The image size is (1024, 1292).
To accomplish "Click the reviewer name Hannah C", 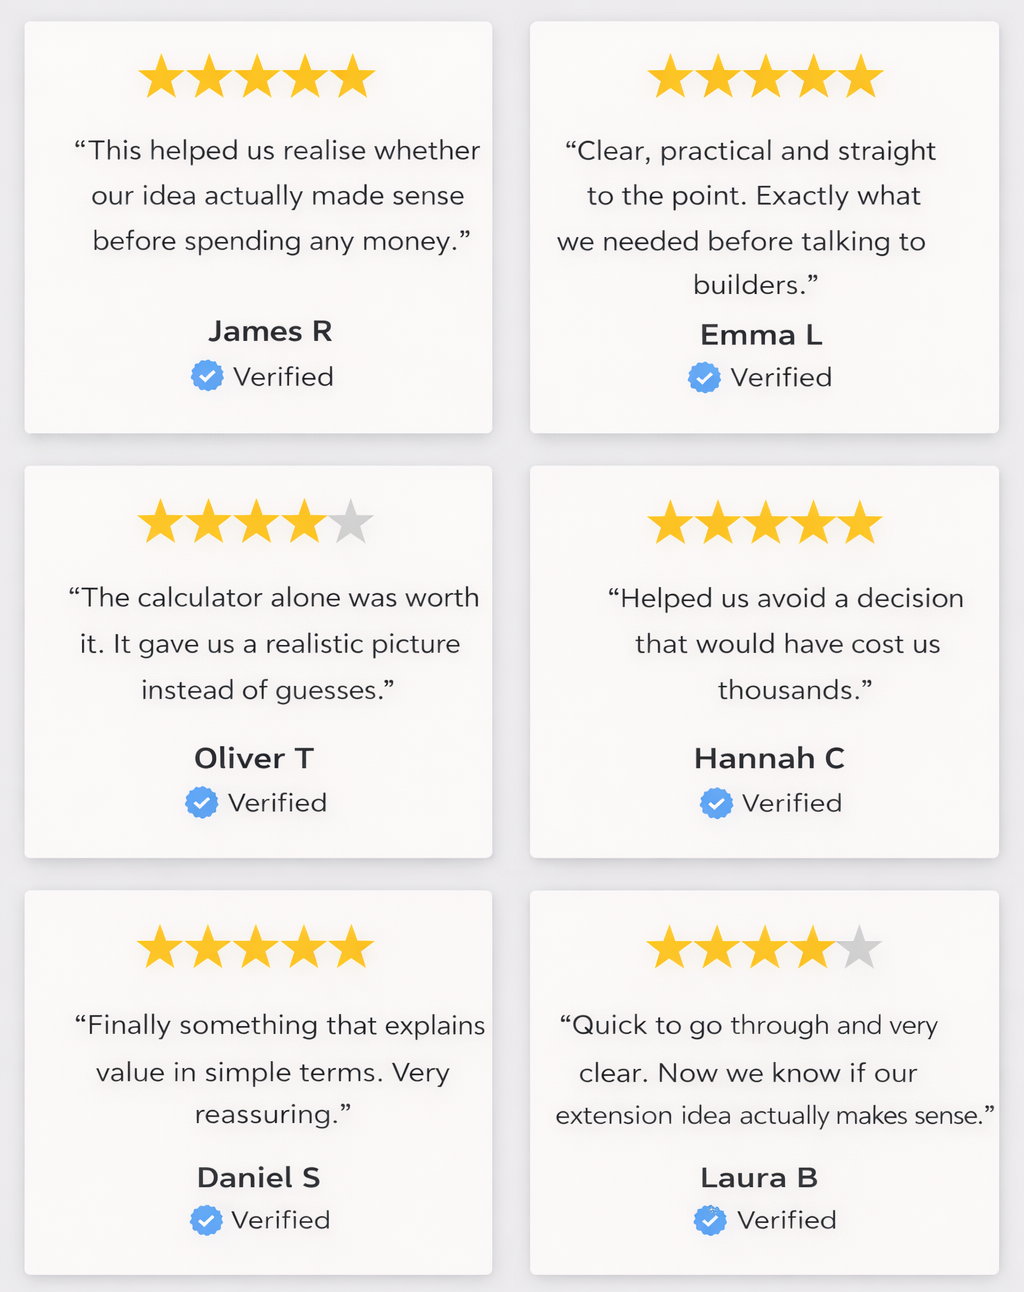I will (x=769, y=758).
